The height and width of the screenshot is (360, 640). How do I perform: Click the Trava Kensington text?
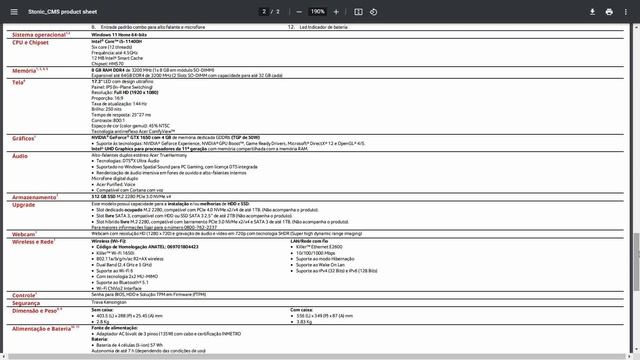coord(109,302)
